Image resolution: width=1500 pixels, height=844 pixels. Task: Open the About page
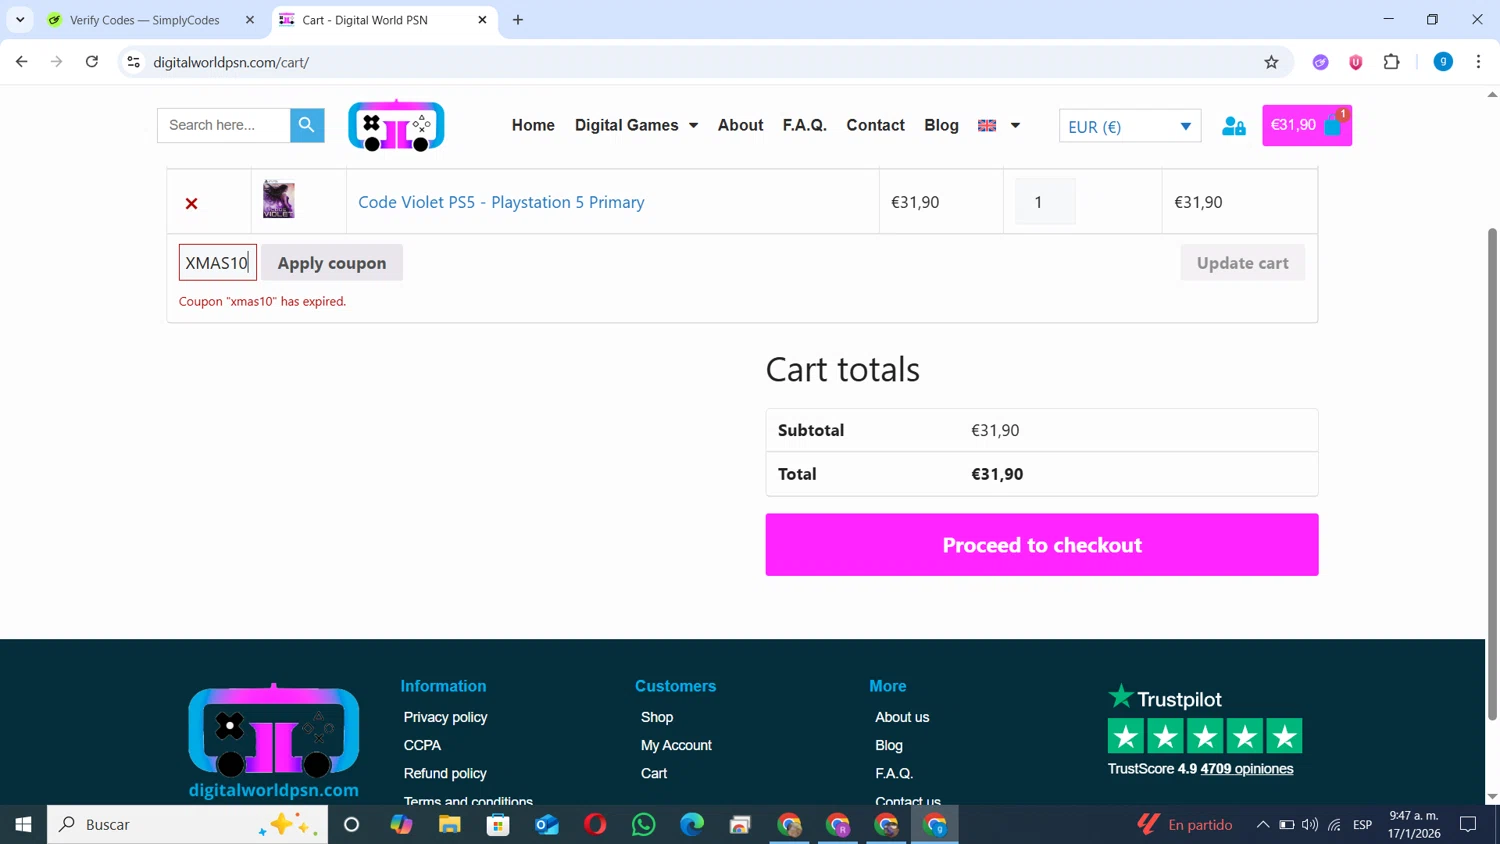(740, 125)
